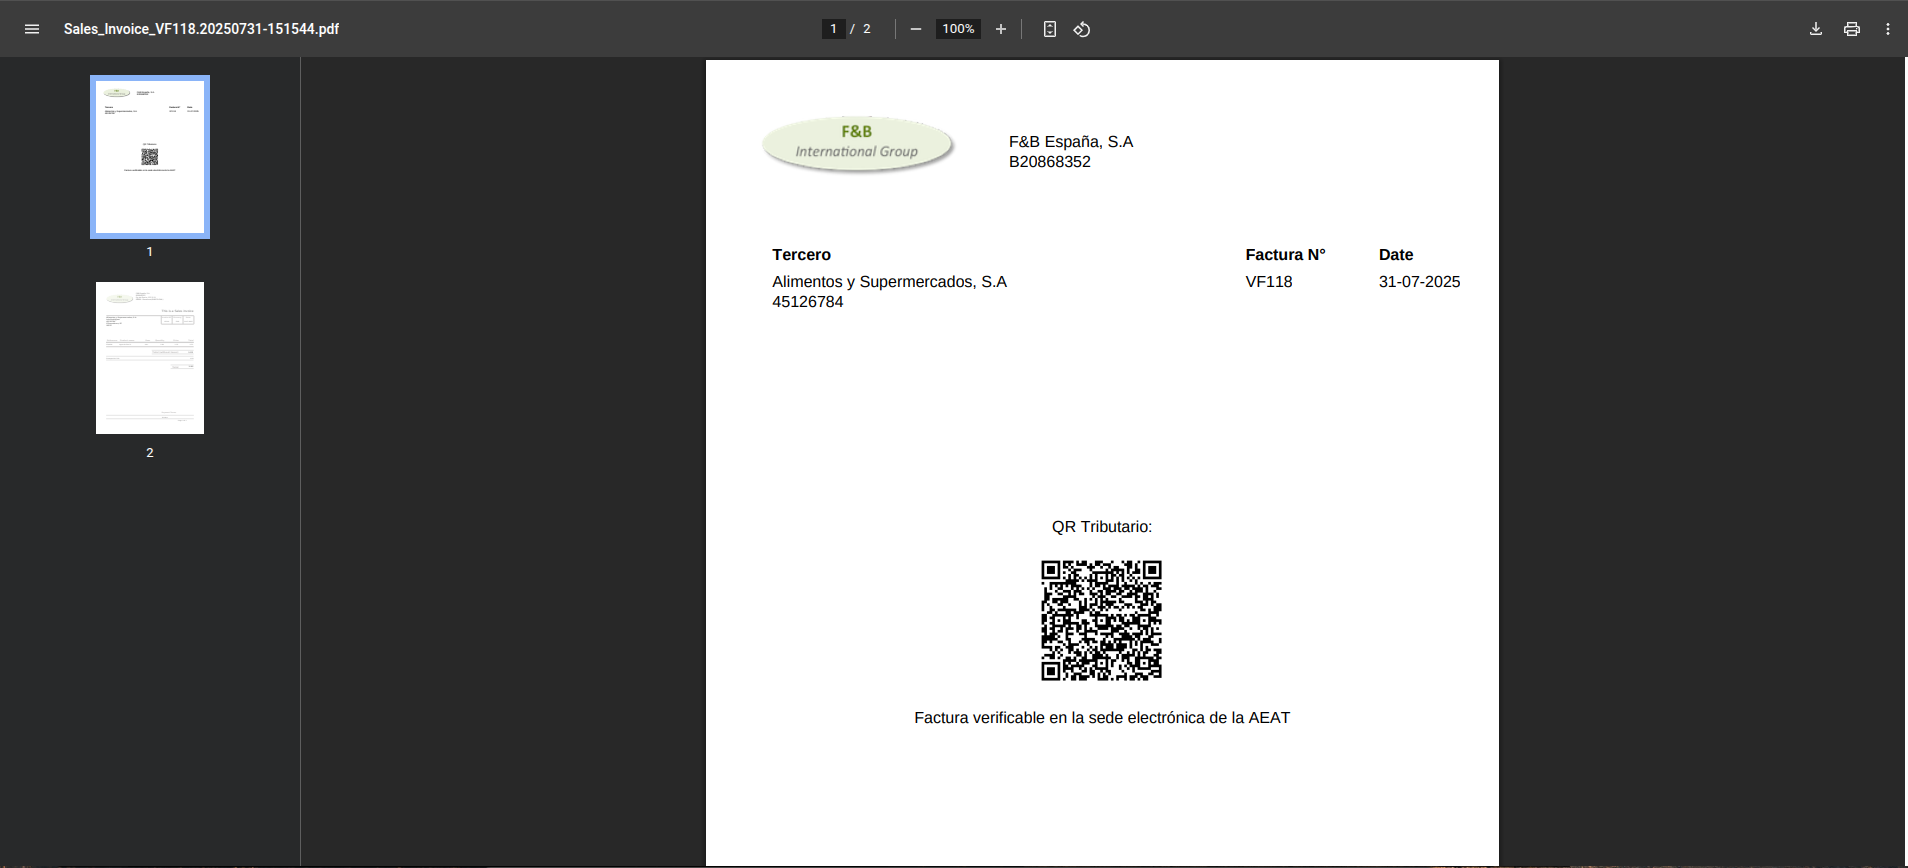Viewport: 1908px width, 868px height.
Task: Click the total page count 2
Action: [867, 29]
